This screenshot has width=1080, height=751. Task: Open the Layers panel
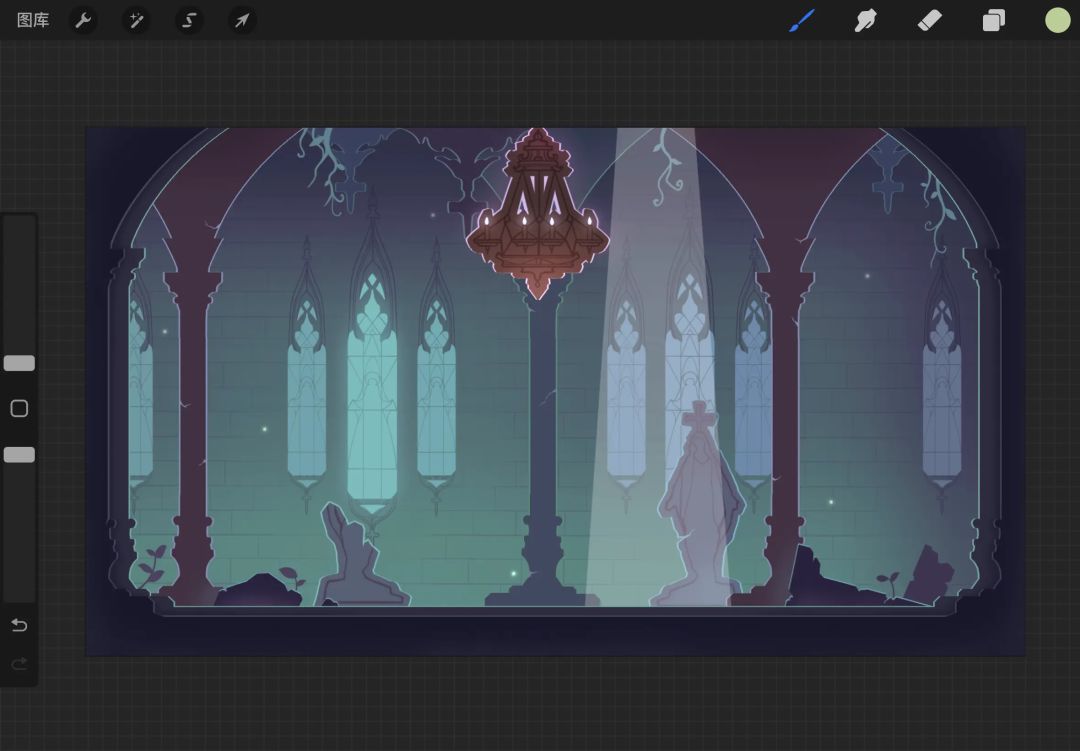(993, 21)
